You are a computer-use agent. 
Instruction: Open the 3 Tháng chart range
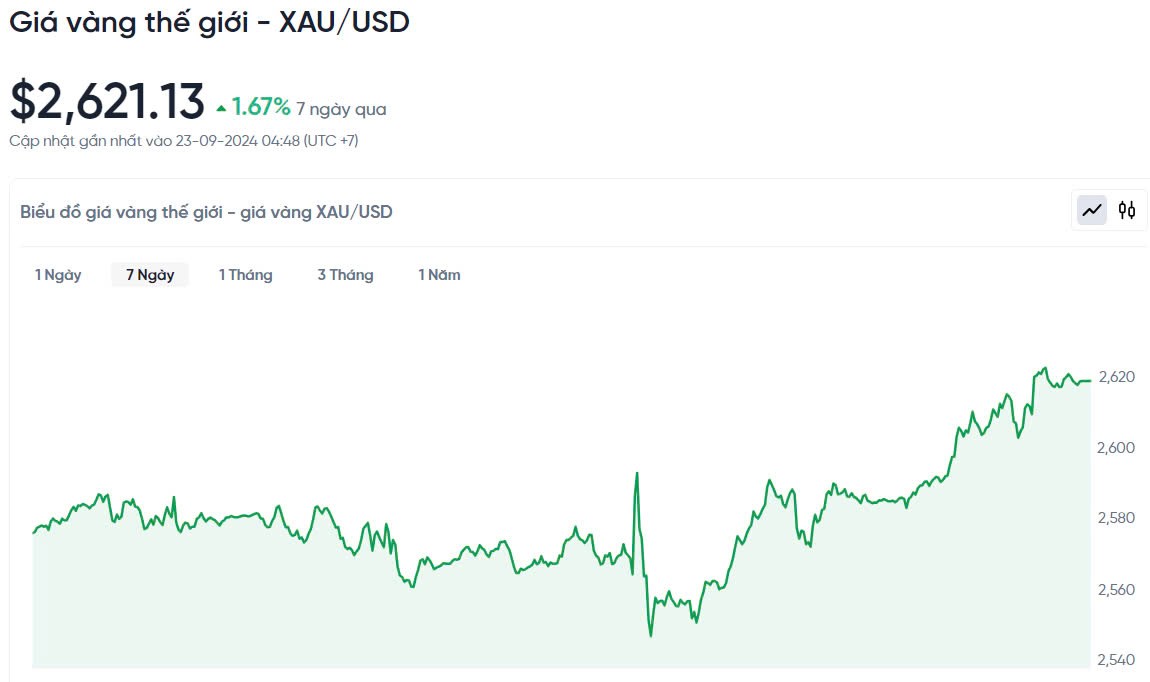pyautogui.click(x=345, y=275)
